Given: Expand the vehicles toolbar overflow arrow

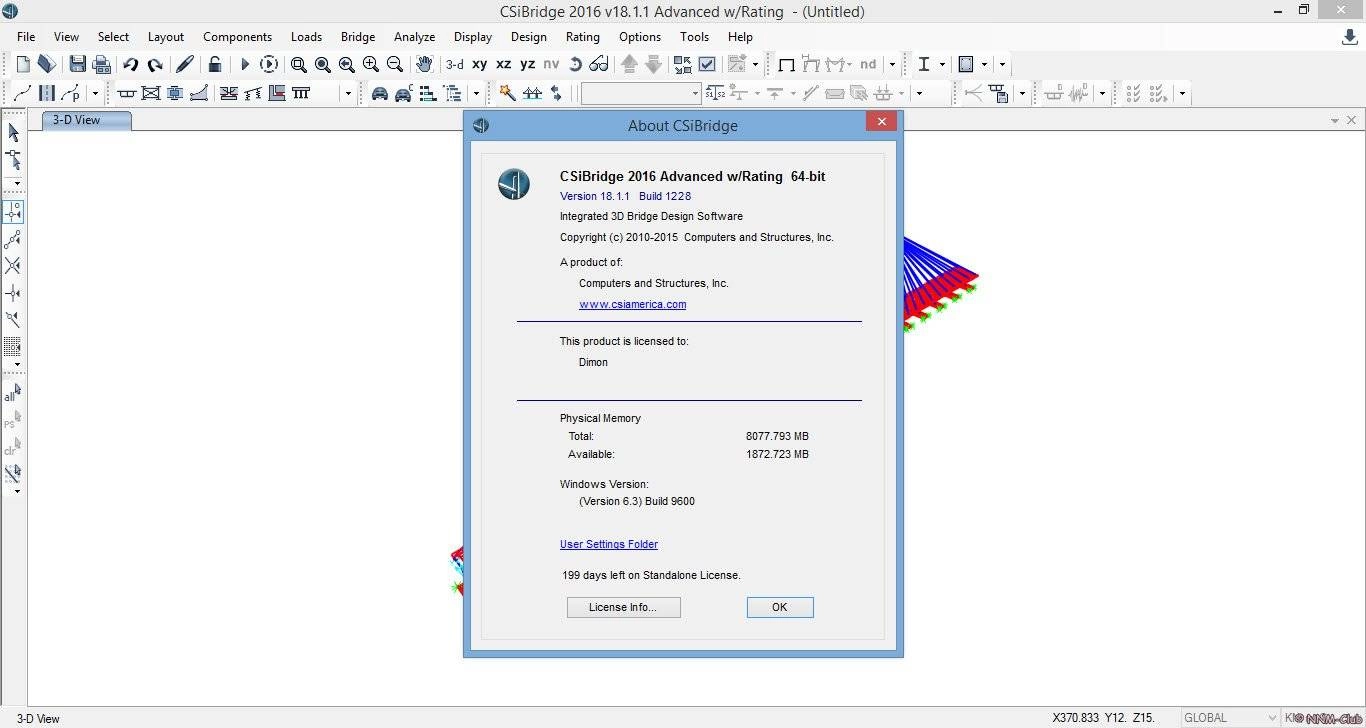Looking at the screenshot, I should (x=476, y=93).
